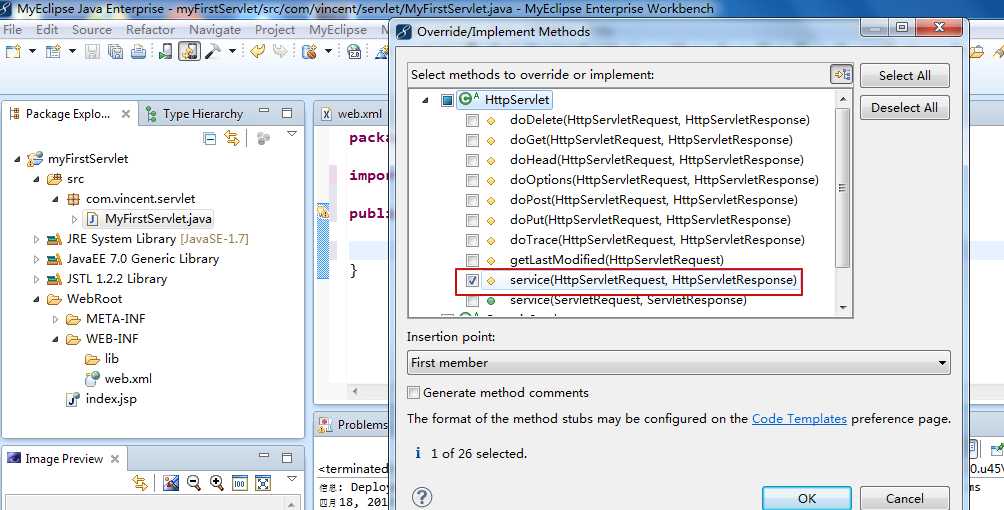Screen dimensions: 1004x510
Task: Open the Refactor menu
Action: click(150, 29)
